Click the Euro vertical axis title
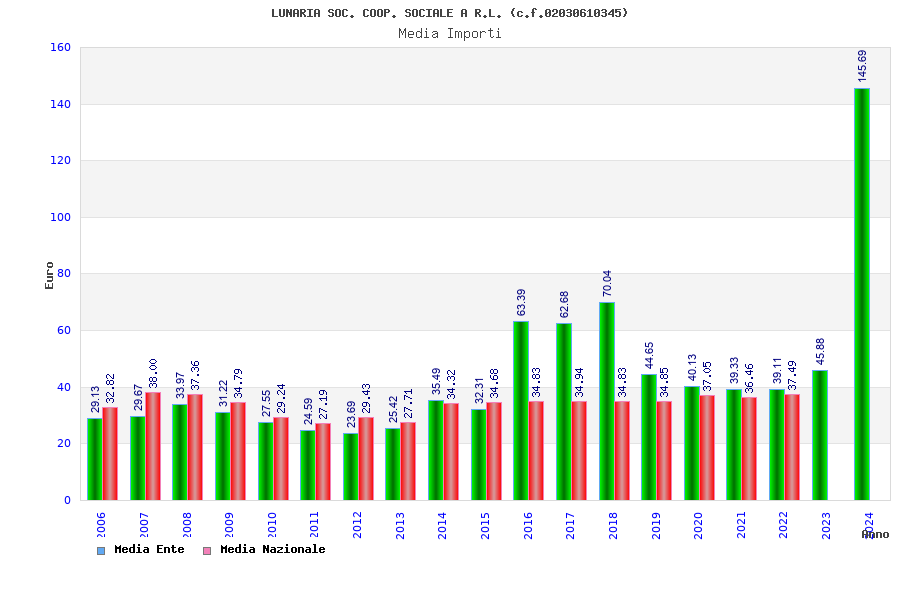Screen dimensions: 900x600 pyautogui.click(x=49, y=276)
